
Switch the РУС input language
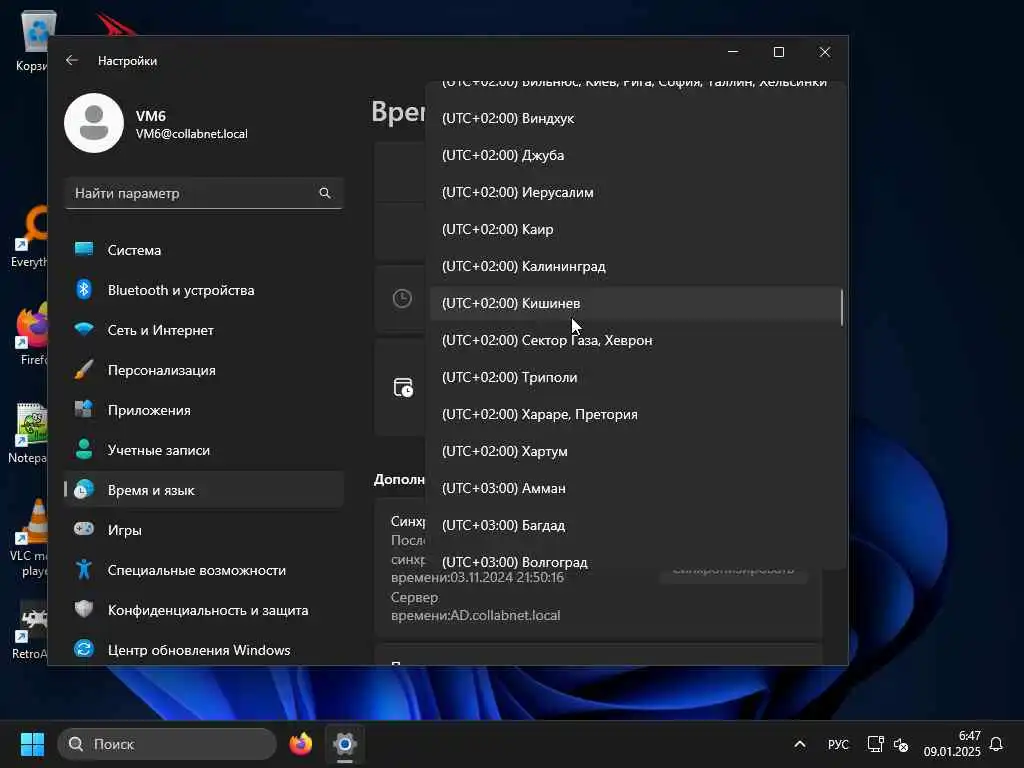[838, 744]
